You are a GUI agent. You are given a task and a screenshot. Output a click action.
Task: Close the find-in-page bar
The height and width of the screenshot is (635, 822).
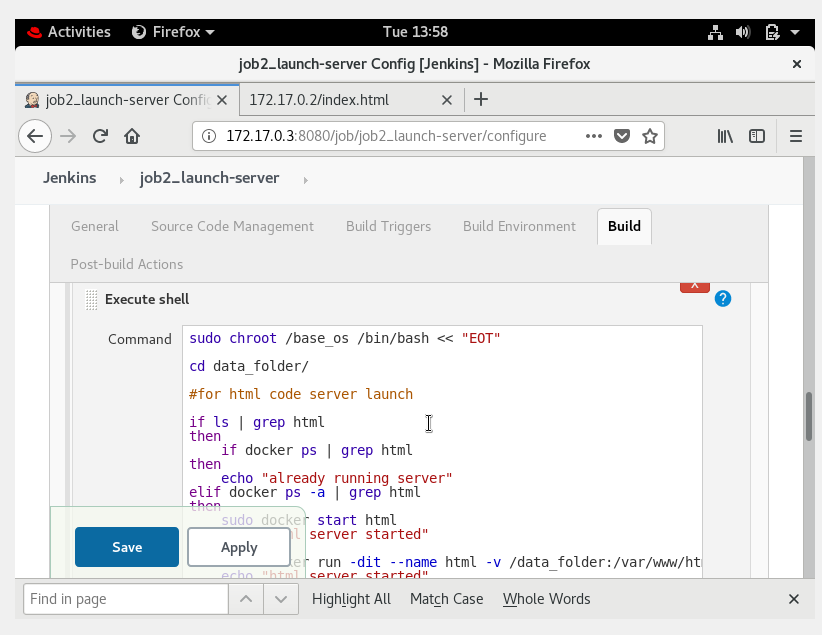point(794,599)
